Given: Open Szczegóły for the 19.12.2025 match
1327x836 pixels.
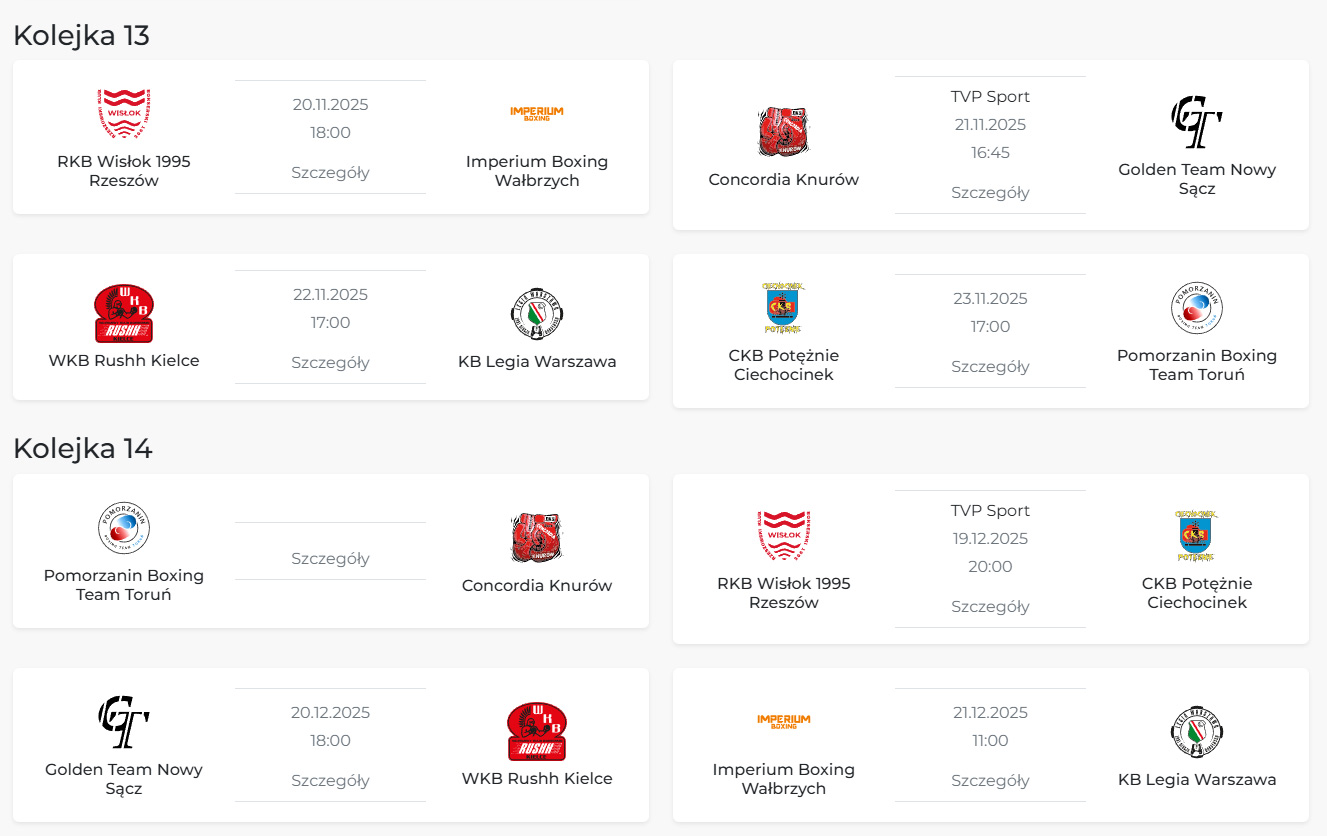Looking at the screenshot, I should click(x=990, y=606).
